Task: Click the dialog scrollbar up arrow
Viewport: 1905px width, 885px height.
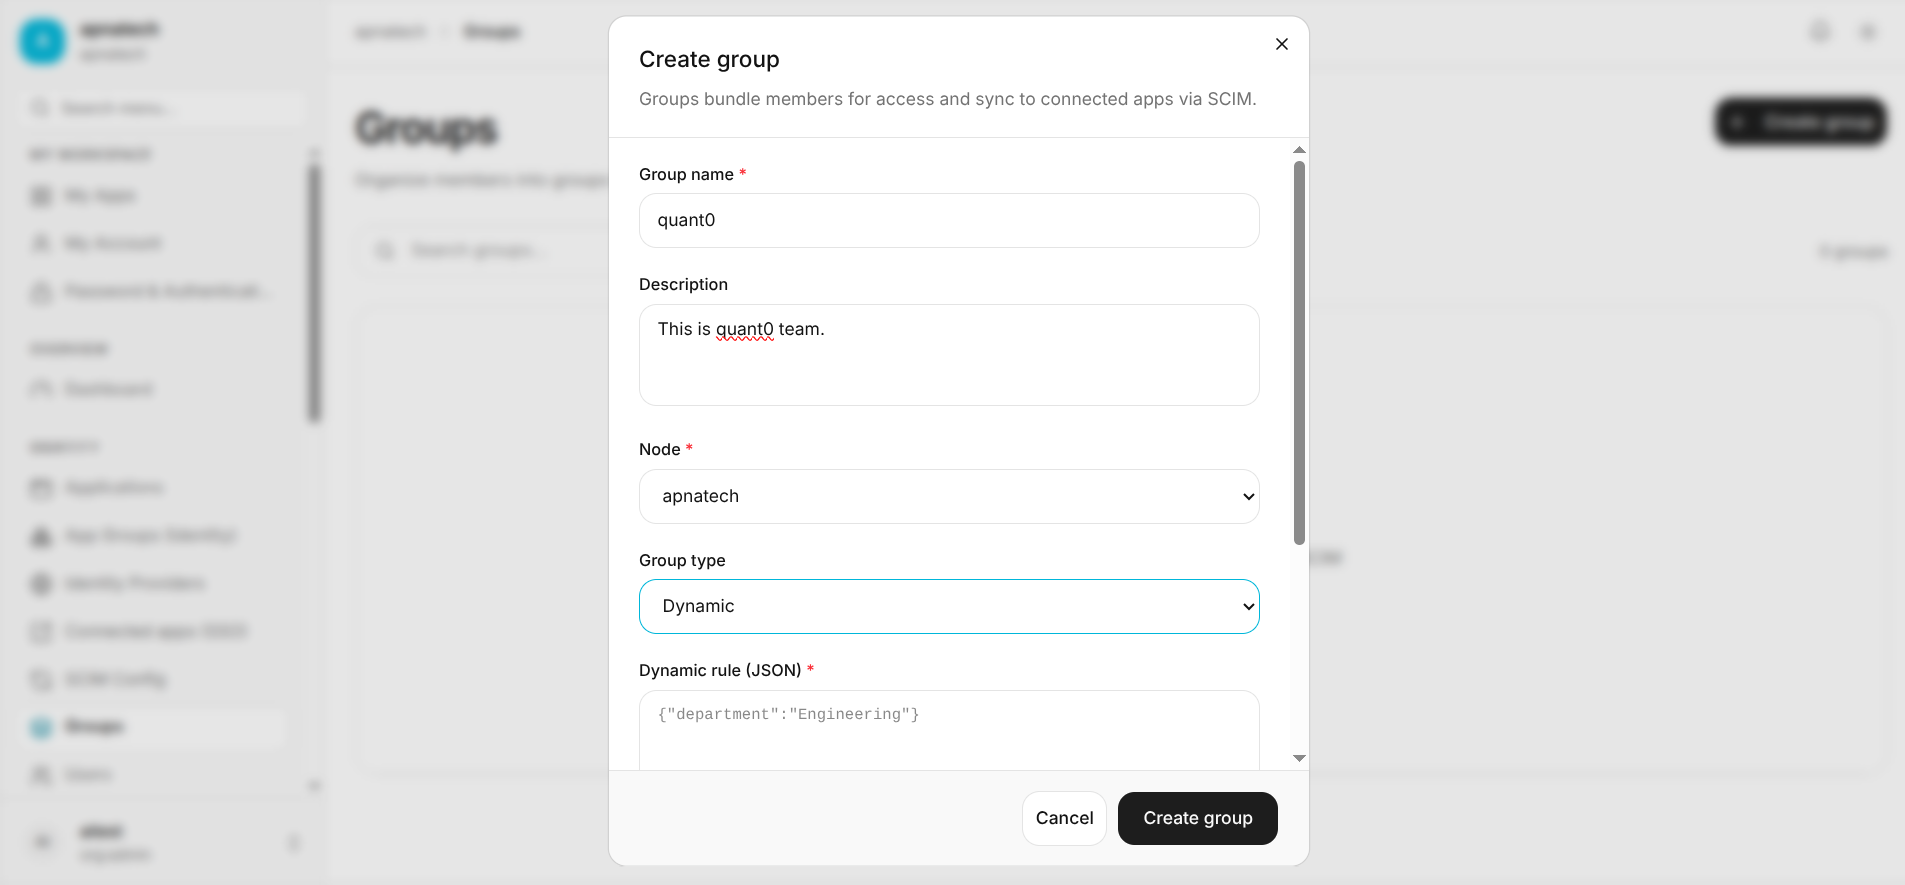Action: click(1299, 149)
